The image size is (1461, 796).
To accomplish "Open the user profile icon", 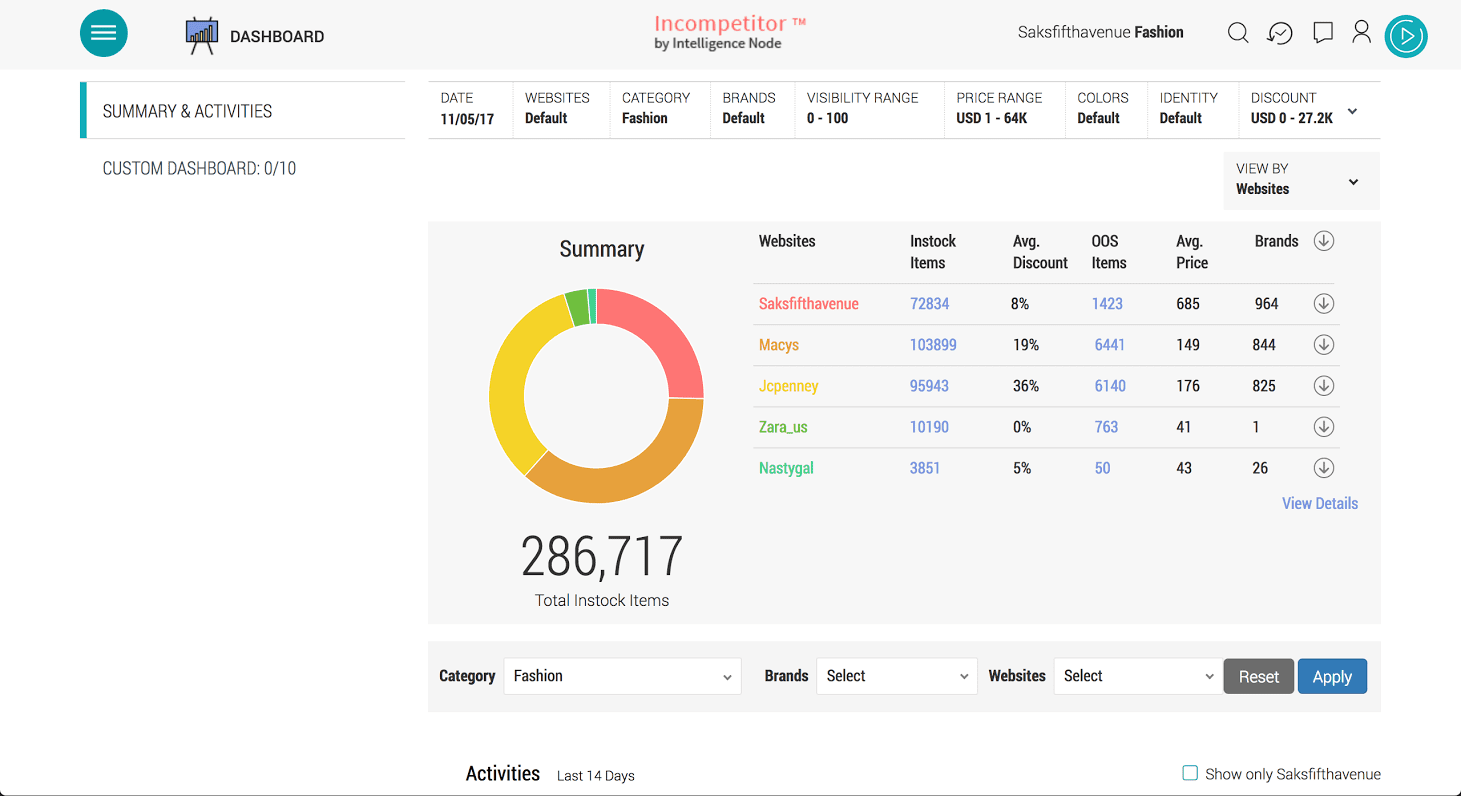I will (1361, 32).
